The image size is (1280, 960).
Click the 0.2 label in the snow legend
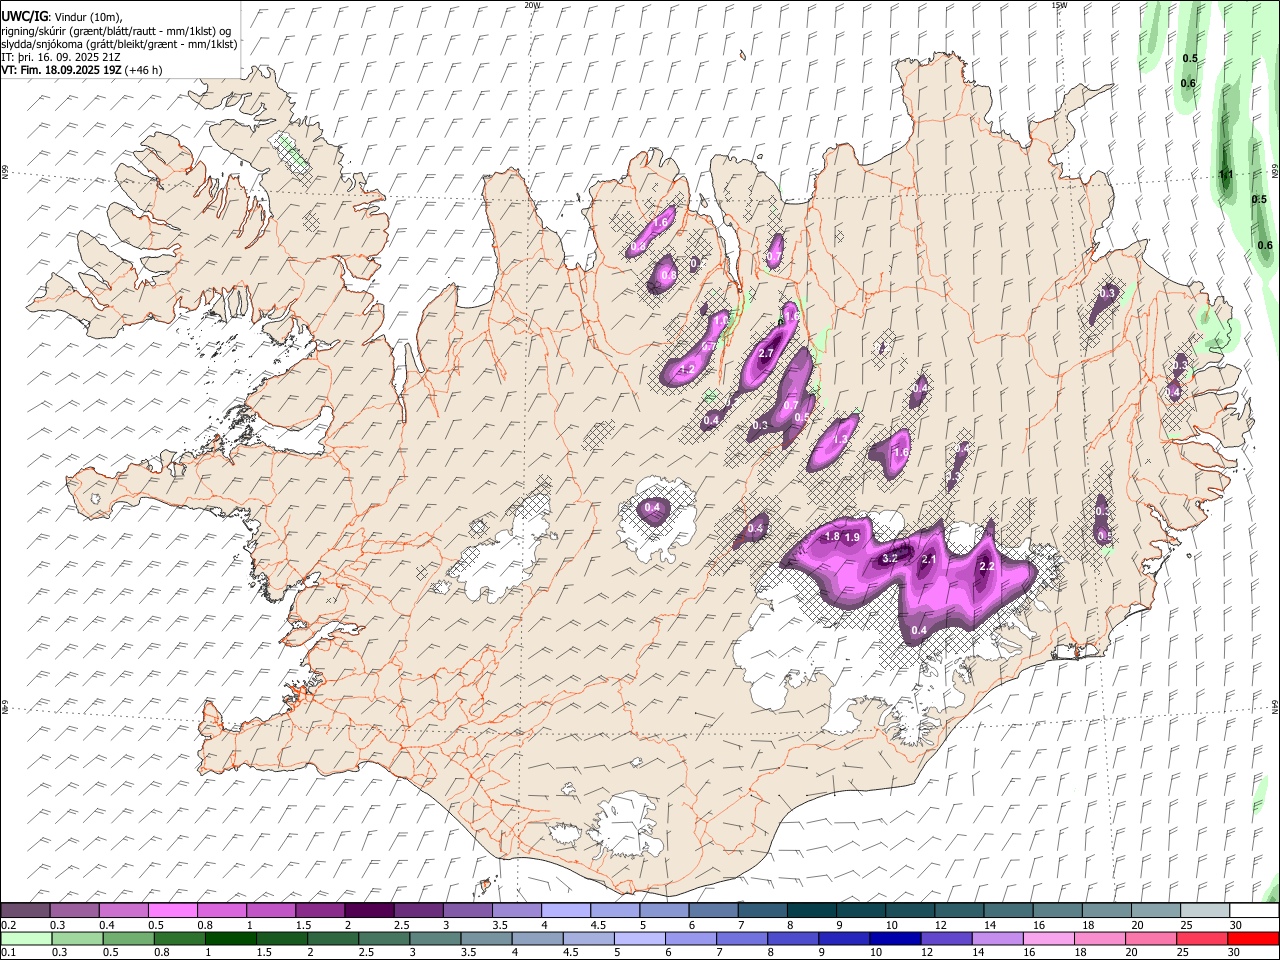click(x=8, y=925)
